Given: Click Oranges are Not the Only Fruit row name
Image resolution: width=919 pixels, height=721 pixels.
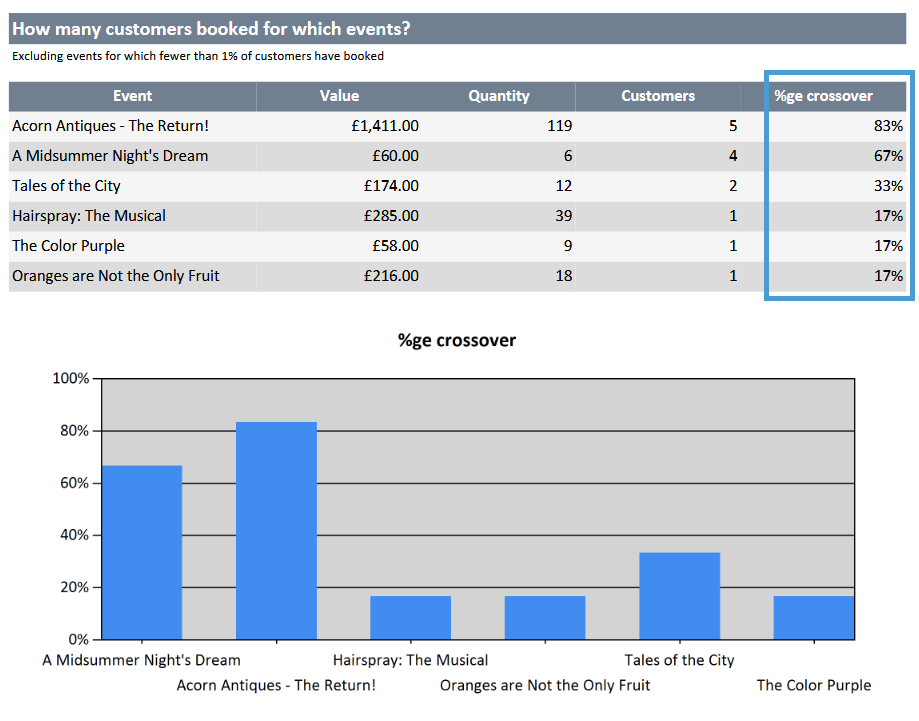Looking at the screenshot, I should coord(116,276).
